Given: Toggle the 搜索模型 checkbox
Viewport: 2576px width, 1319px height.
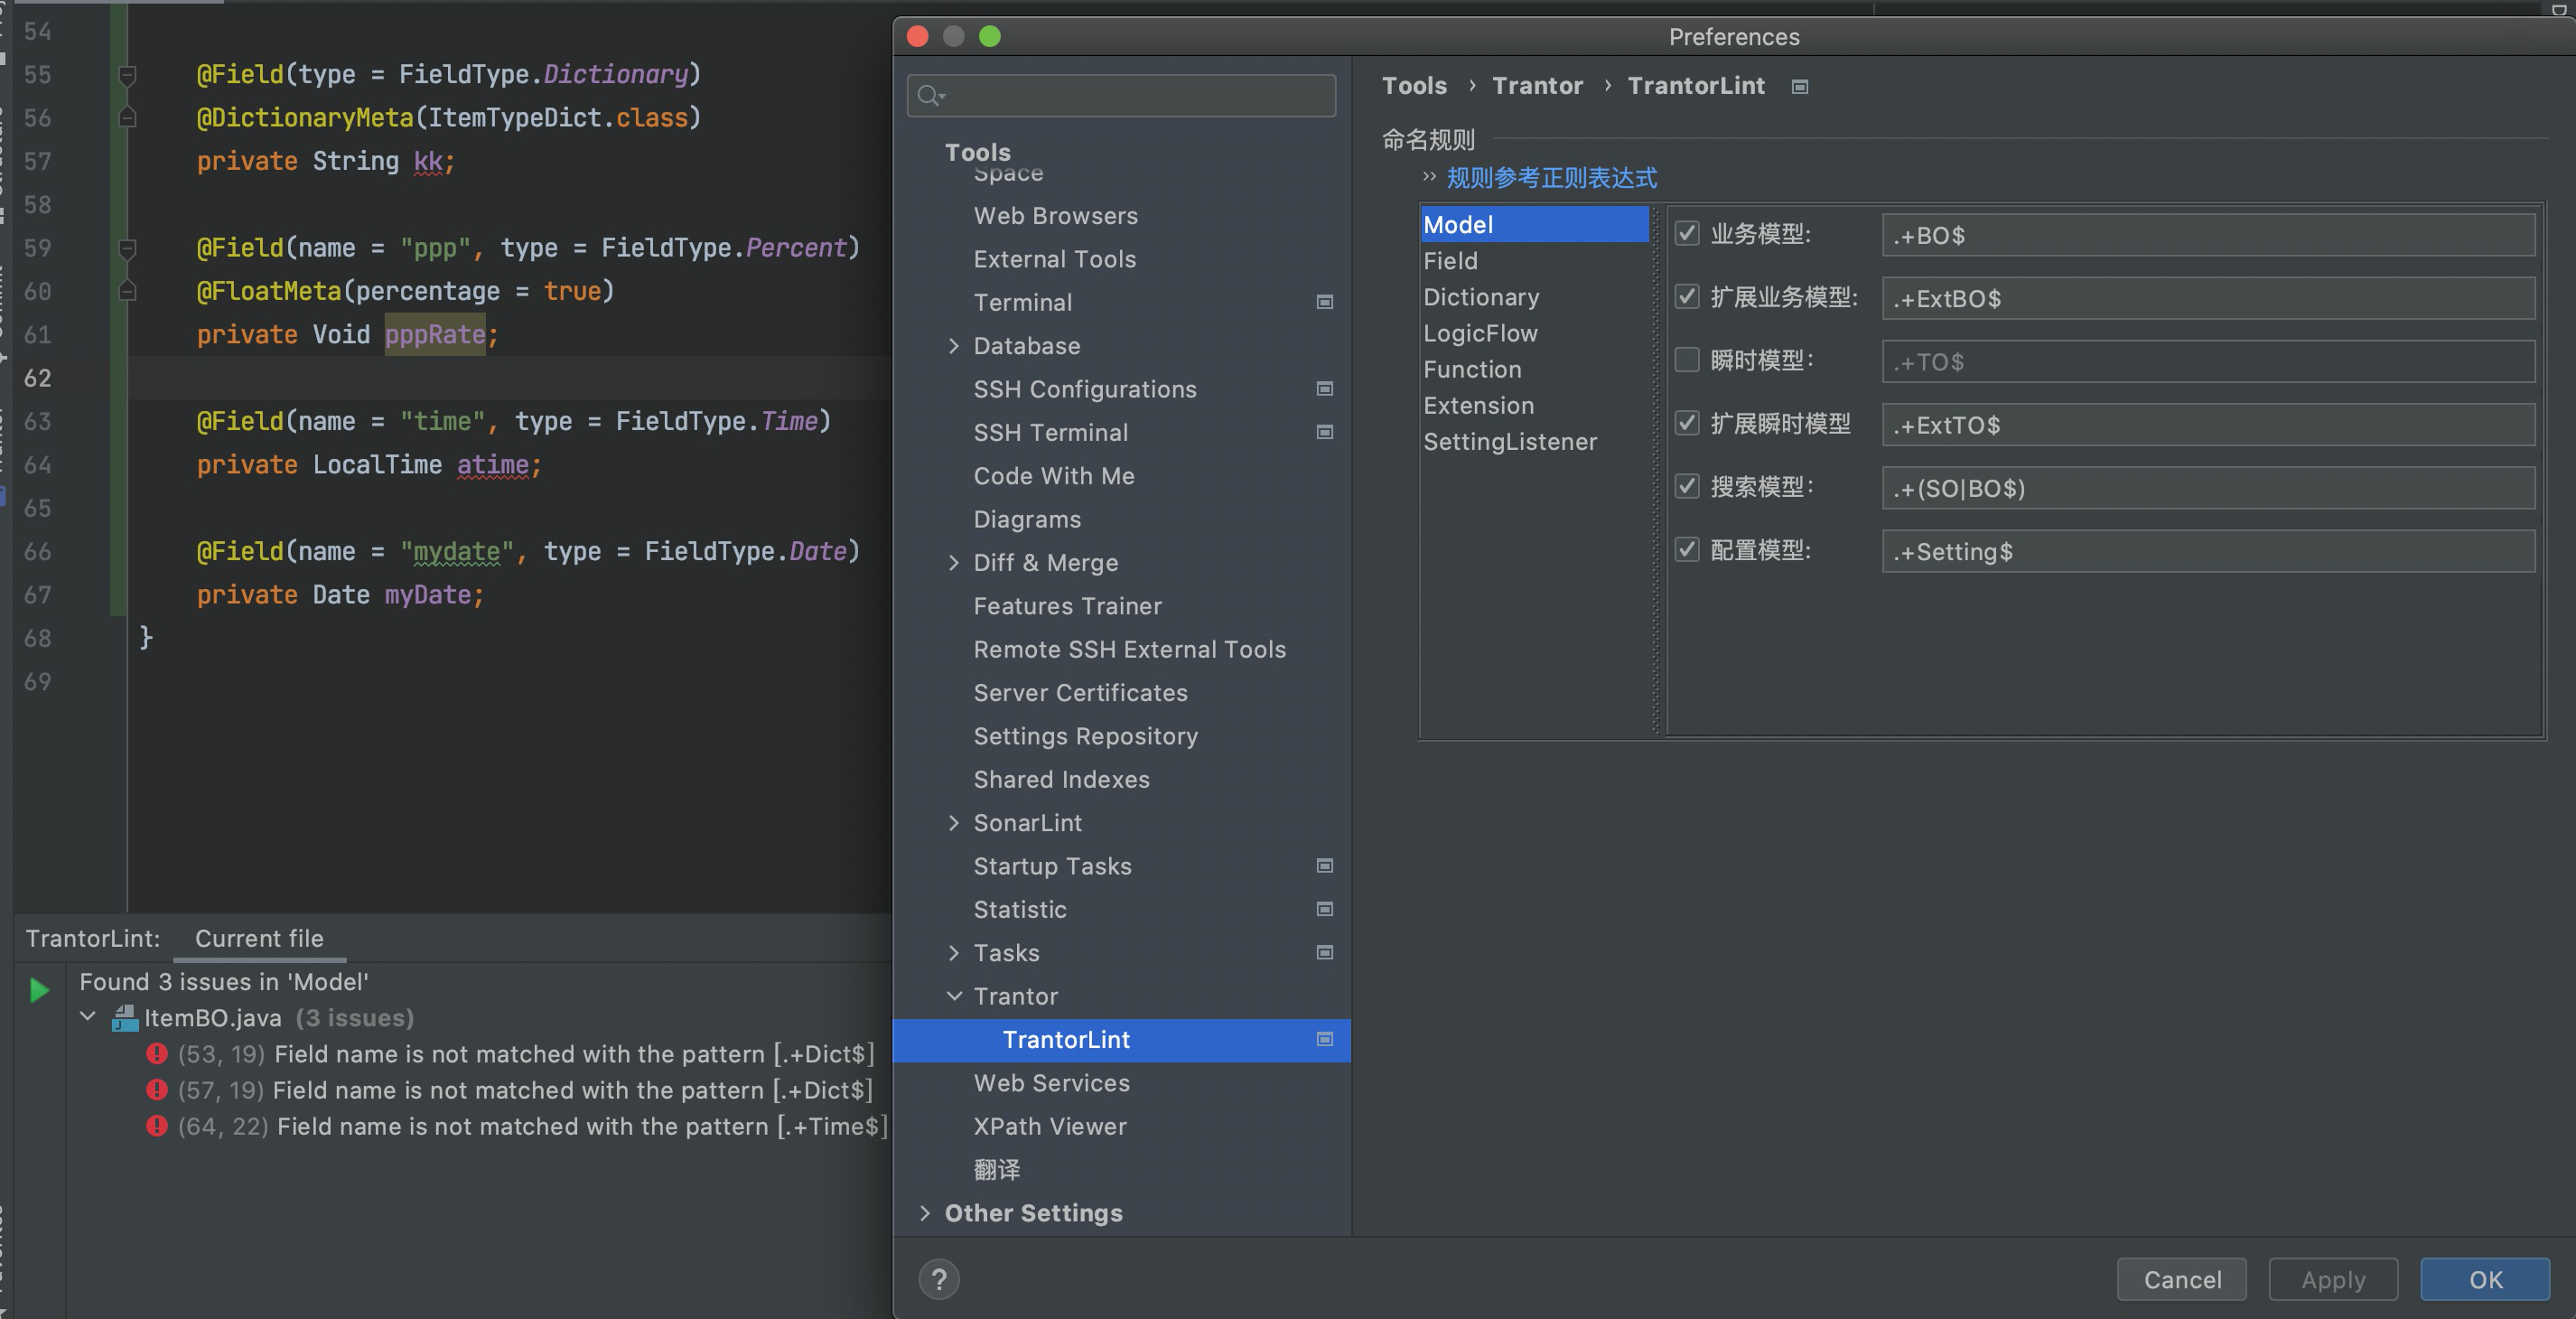Looking at the screenshot, I should tap(1687, 487).
